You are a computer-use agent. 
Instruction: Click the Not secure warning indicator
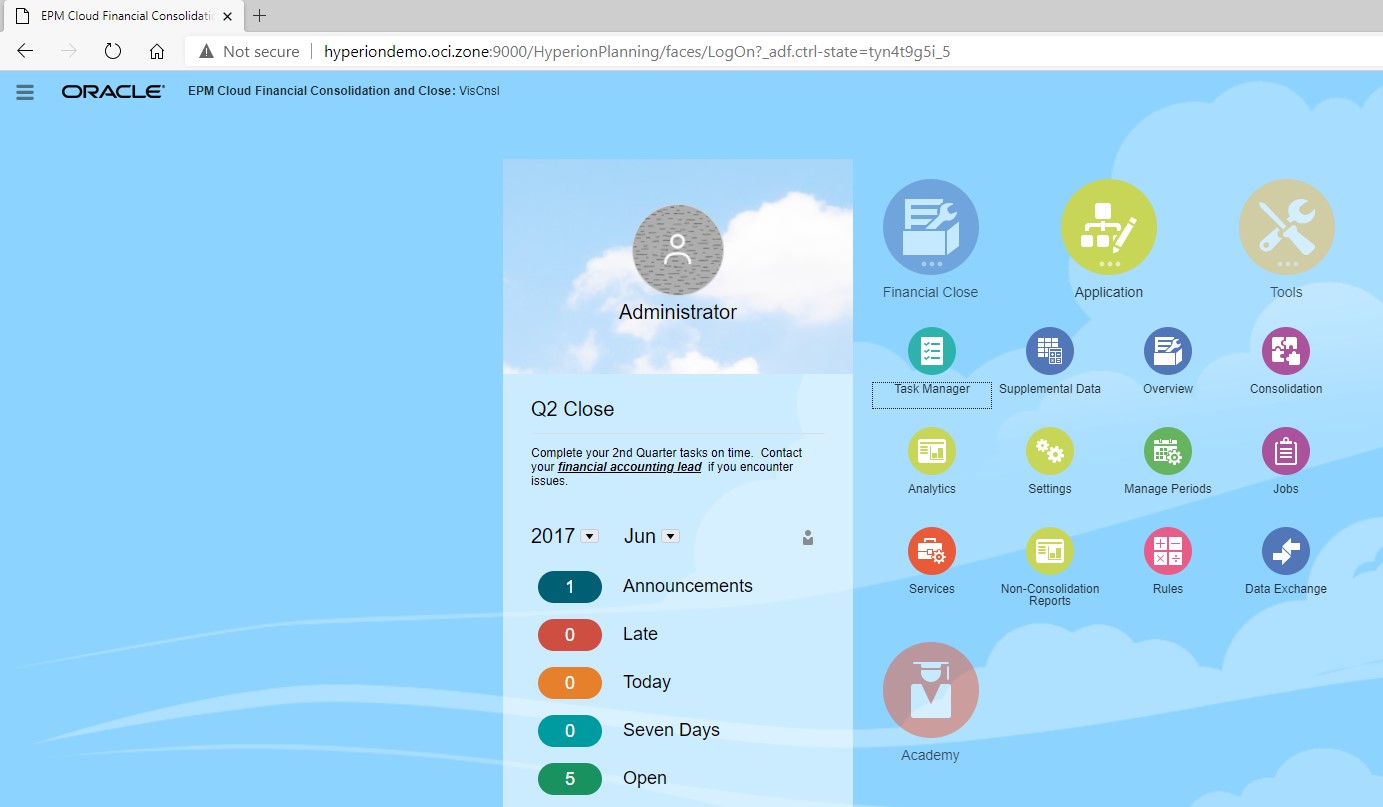249,51
